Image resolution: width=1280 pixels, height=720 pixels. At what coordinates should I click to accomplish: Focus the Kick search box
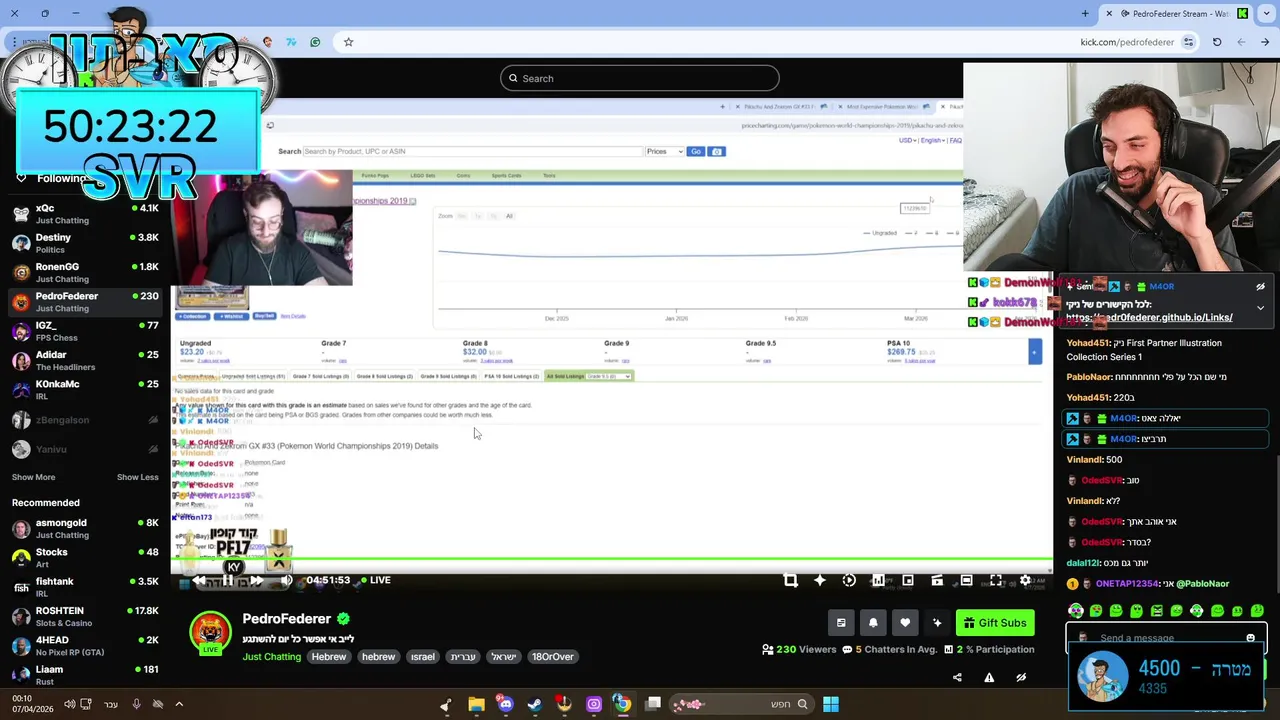[640, 78]
